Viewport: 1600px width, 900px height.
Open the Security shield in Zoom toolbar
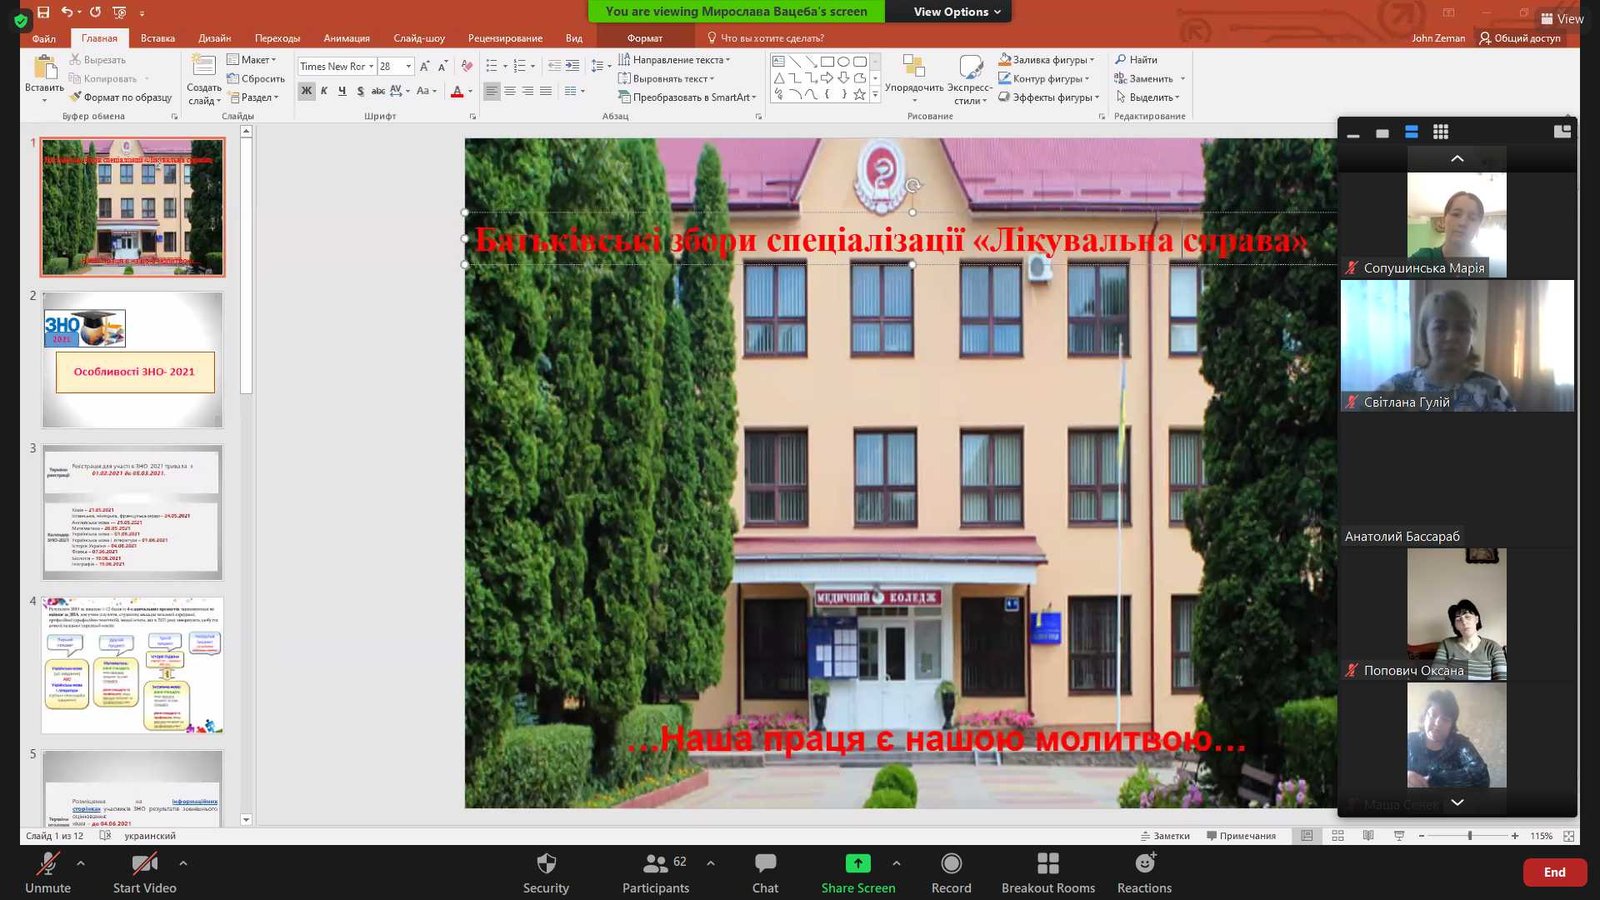tap(546, 864)
